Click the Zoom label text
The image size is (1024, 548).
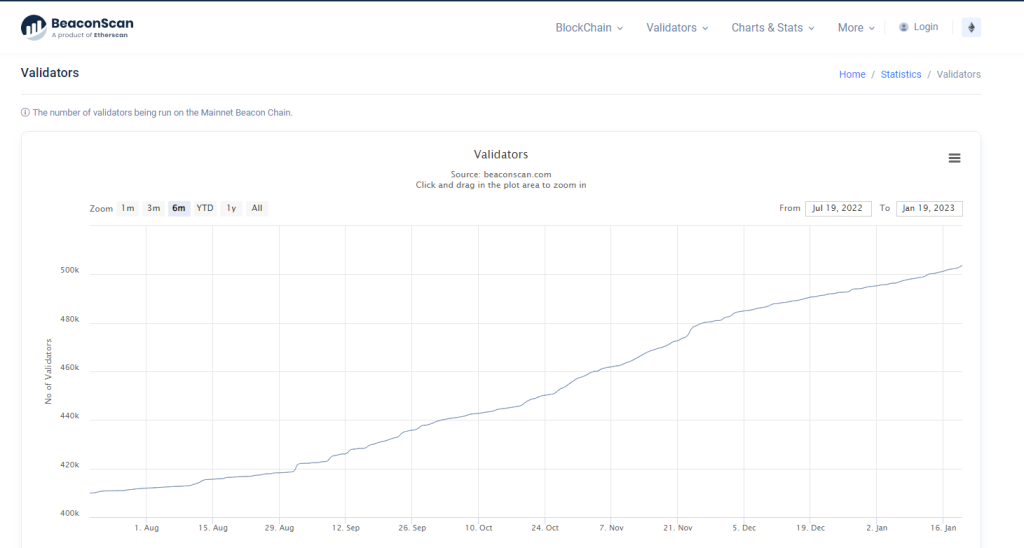click(x=101, y=209)
